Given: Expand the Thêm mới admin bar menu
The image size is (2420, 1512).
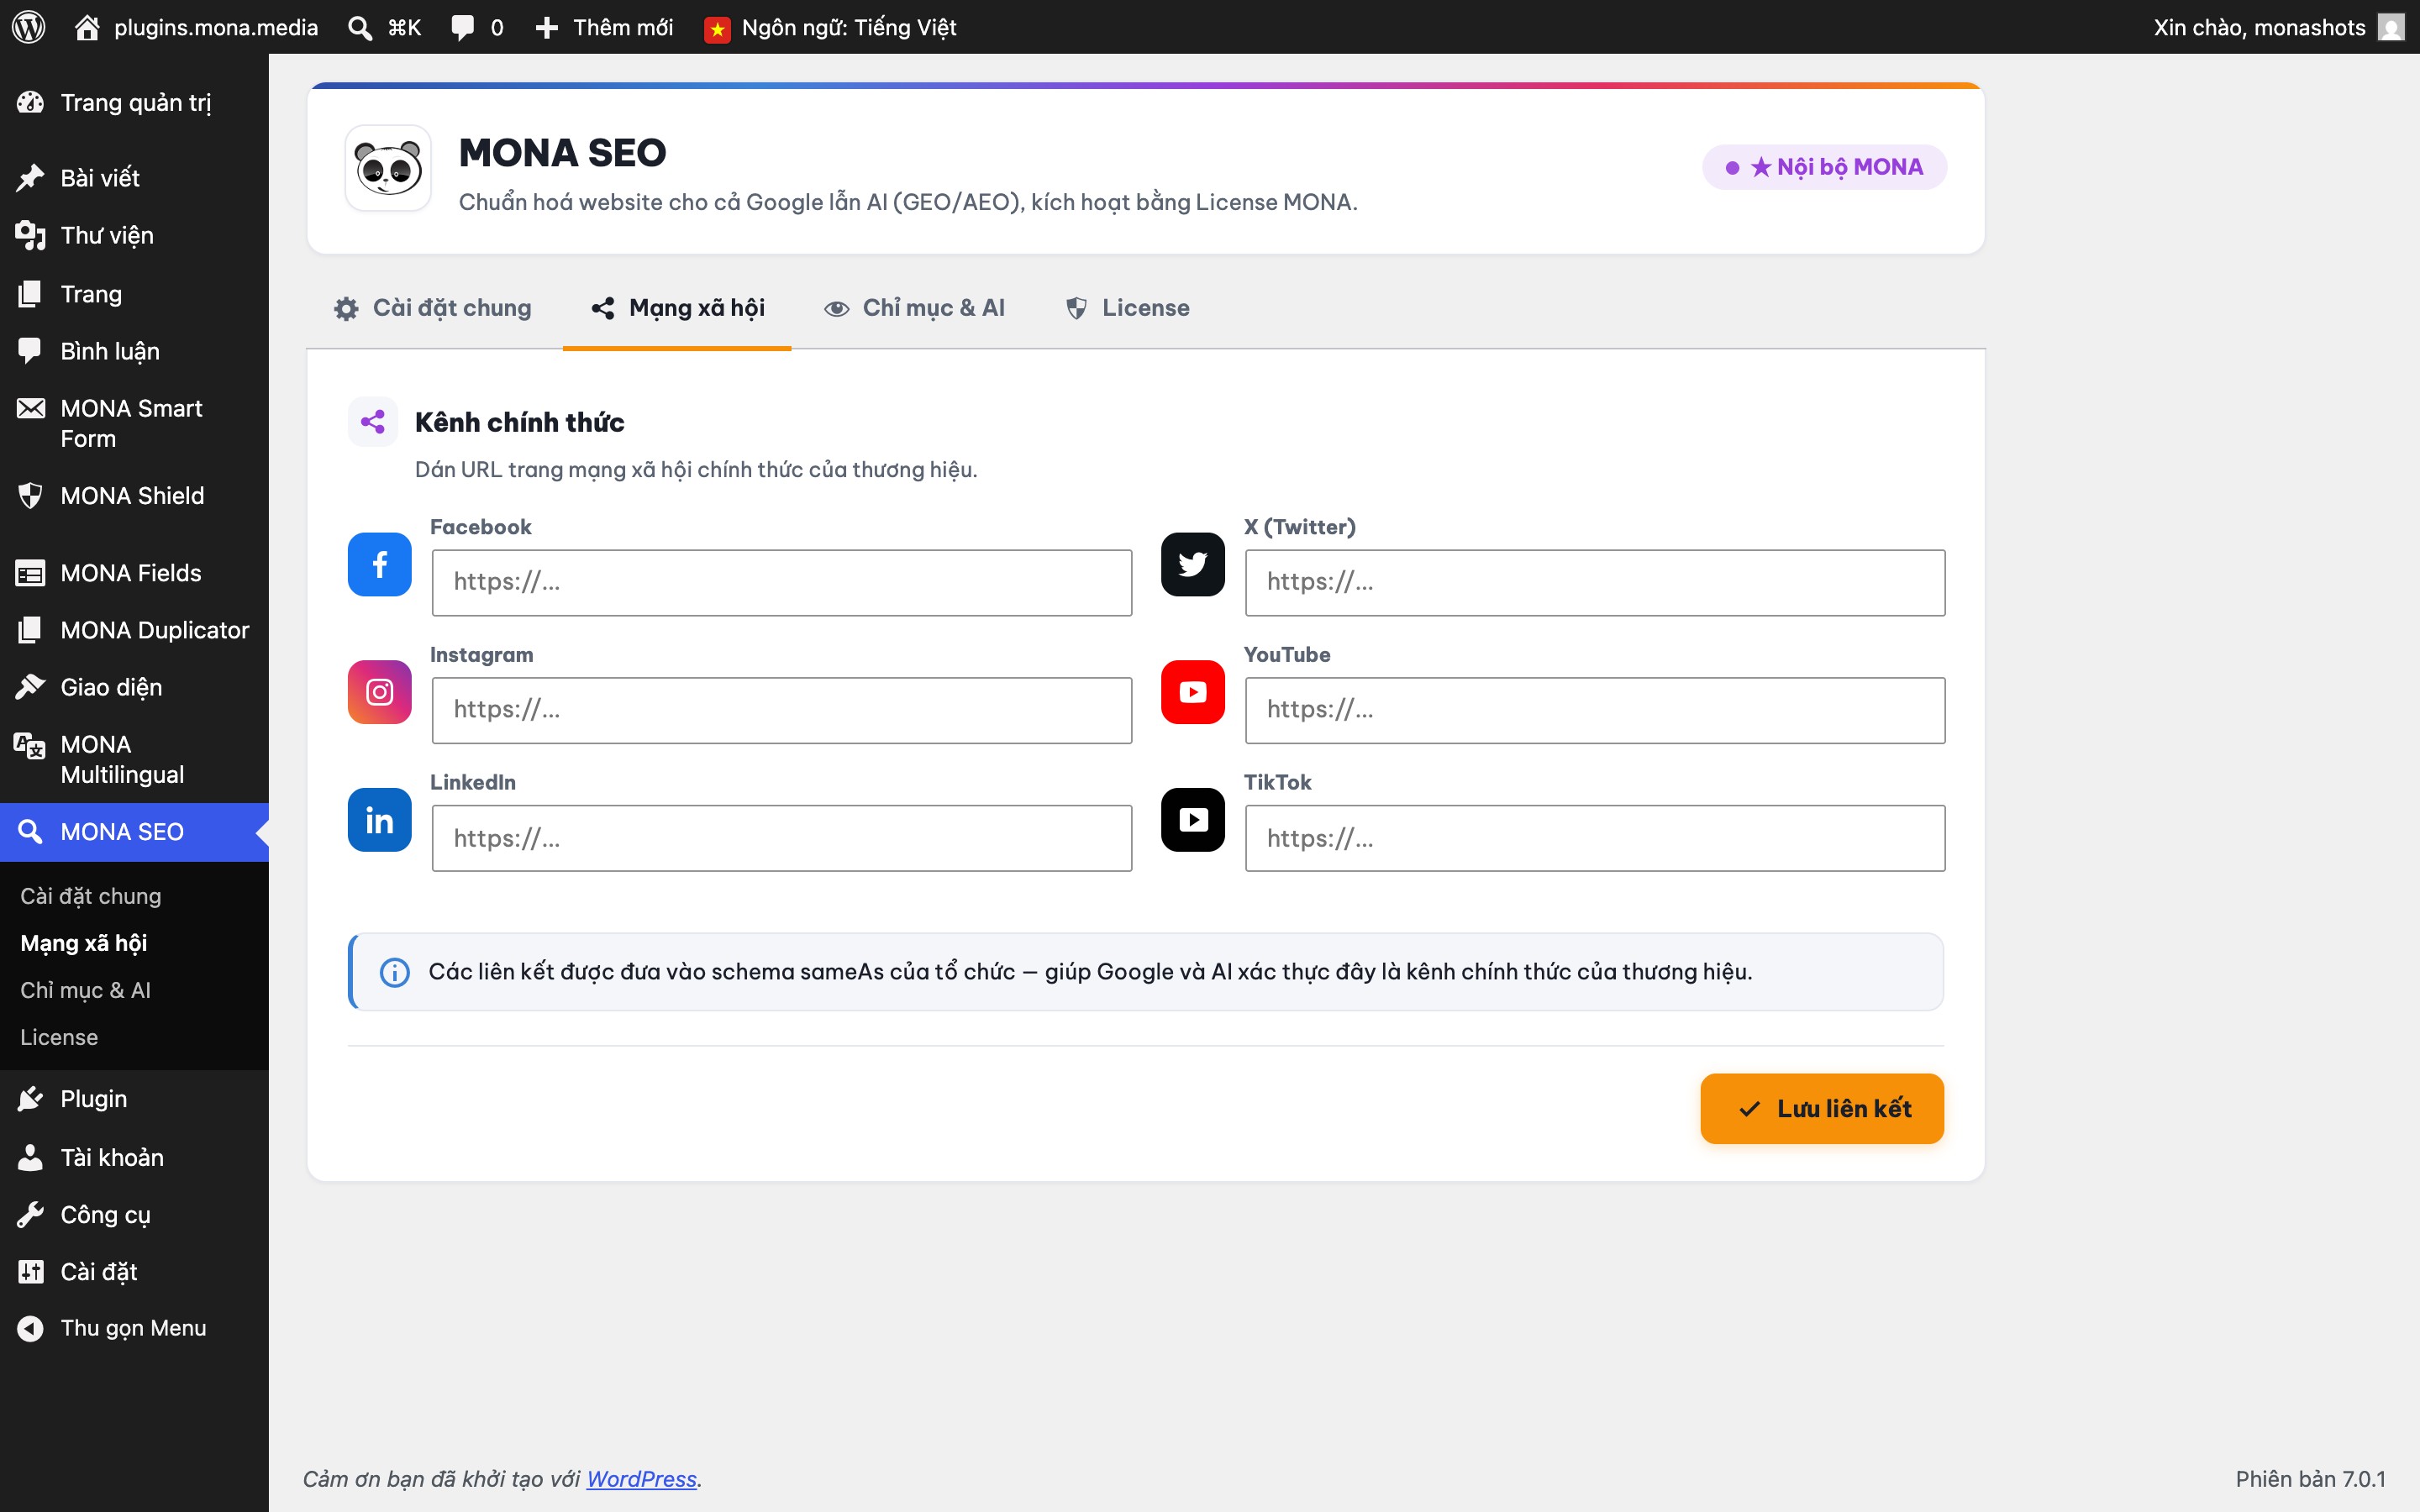Looking at the screenshot, I should (x=604, y=27).
